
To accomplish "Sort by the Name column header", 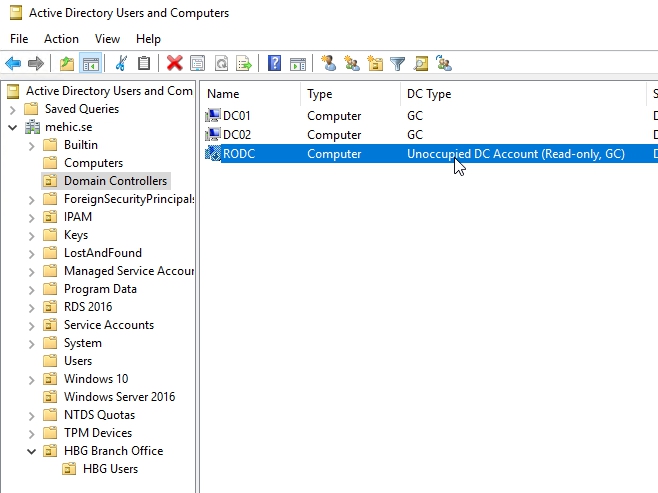I will click(250, 94).
